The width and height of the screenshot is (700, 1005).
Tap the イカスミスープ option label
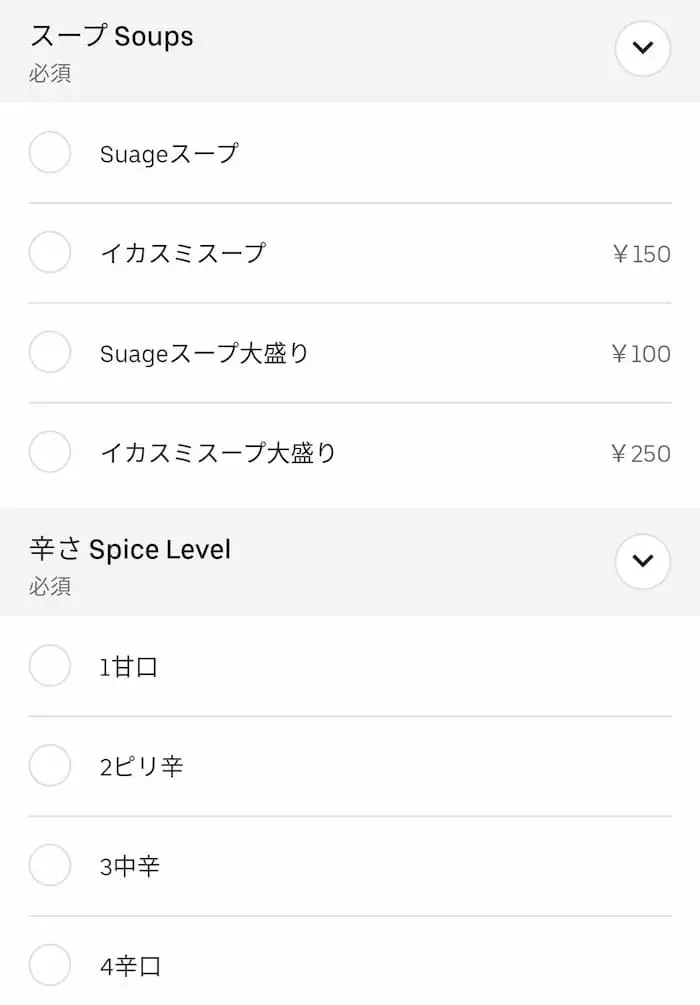183,253
